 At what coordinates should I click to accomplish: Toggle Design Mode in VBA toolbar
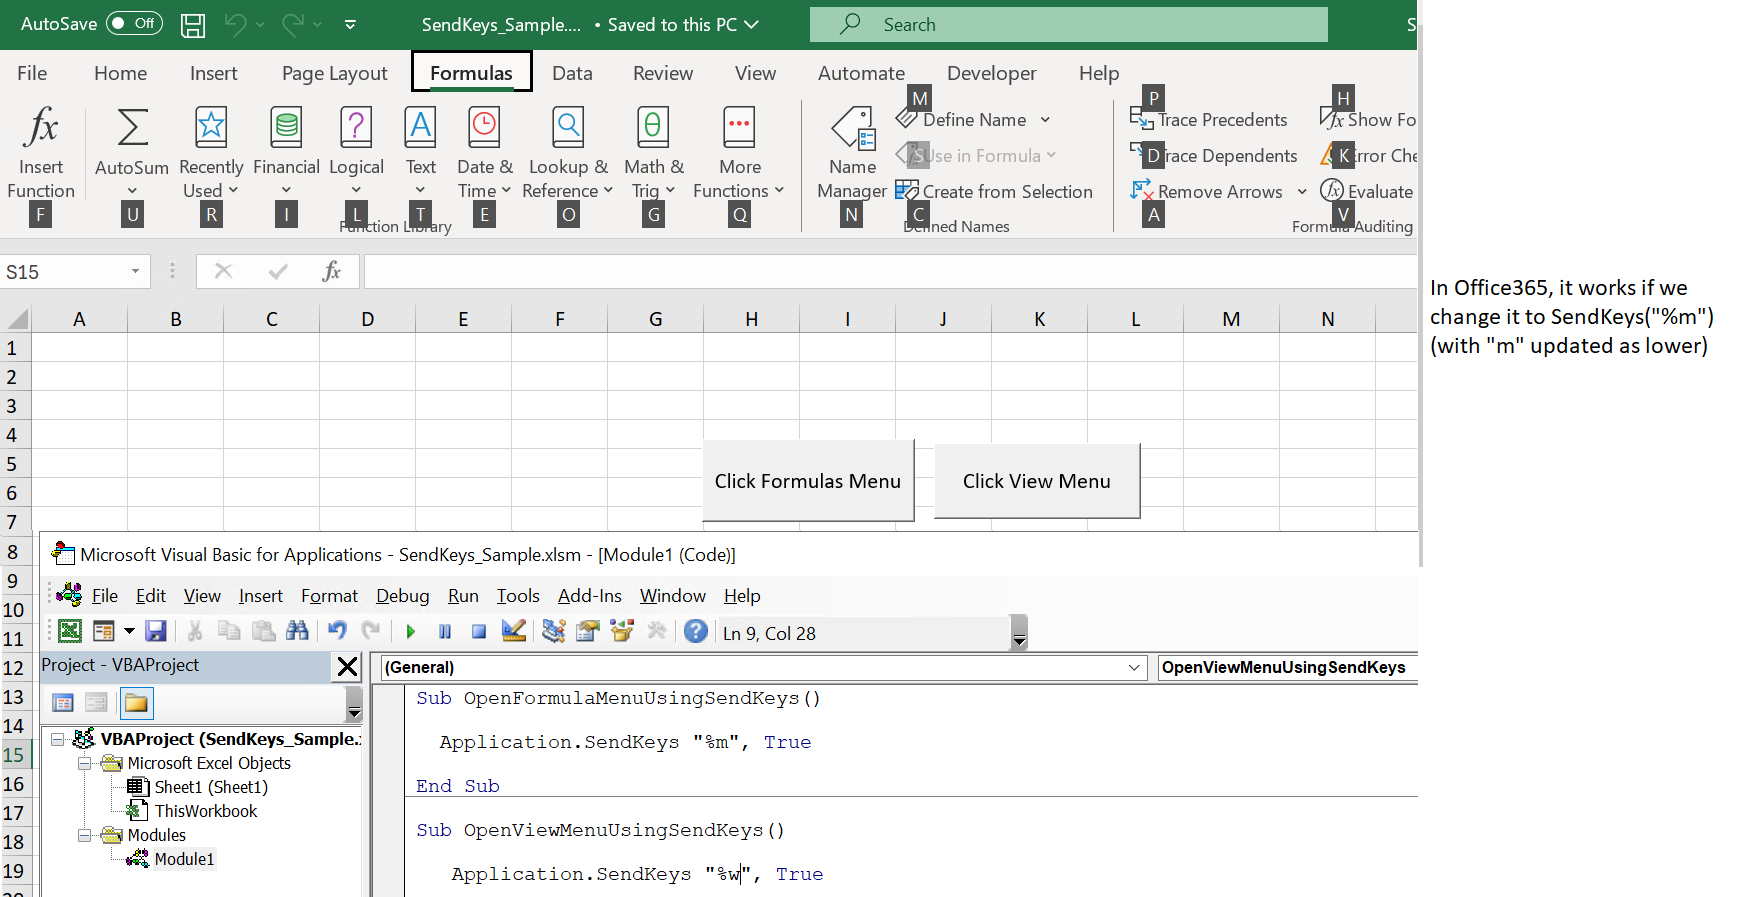pos(514,631)
